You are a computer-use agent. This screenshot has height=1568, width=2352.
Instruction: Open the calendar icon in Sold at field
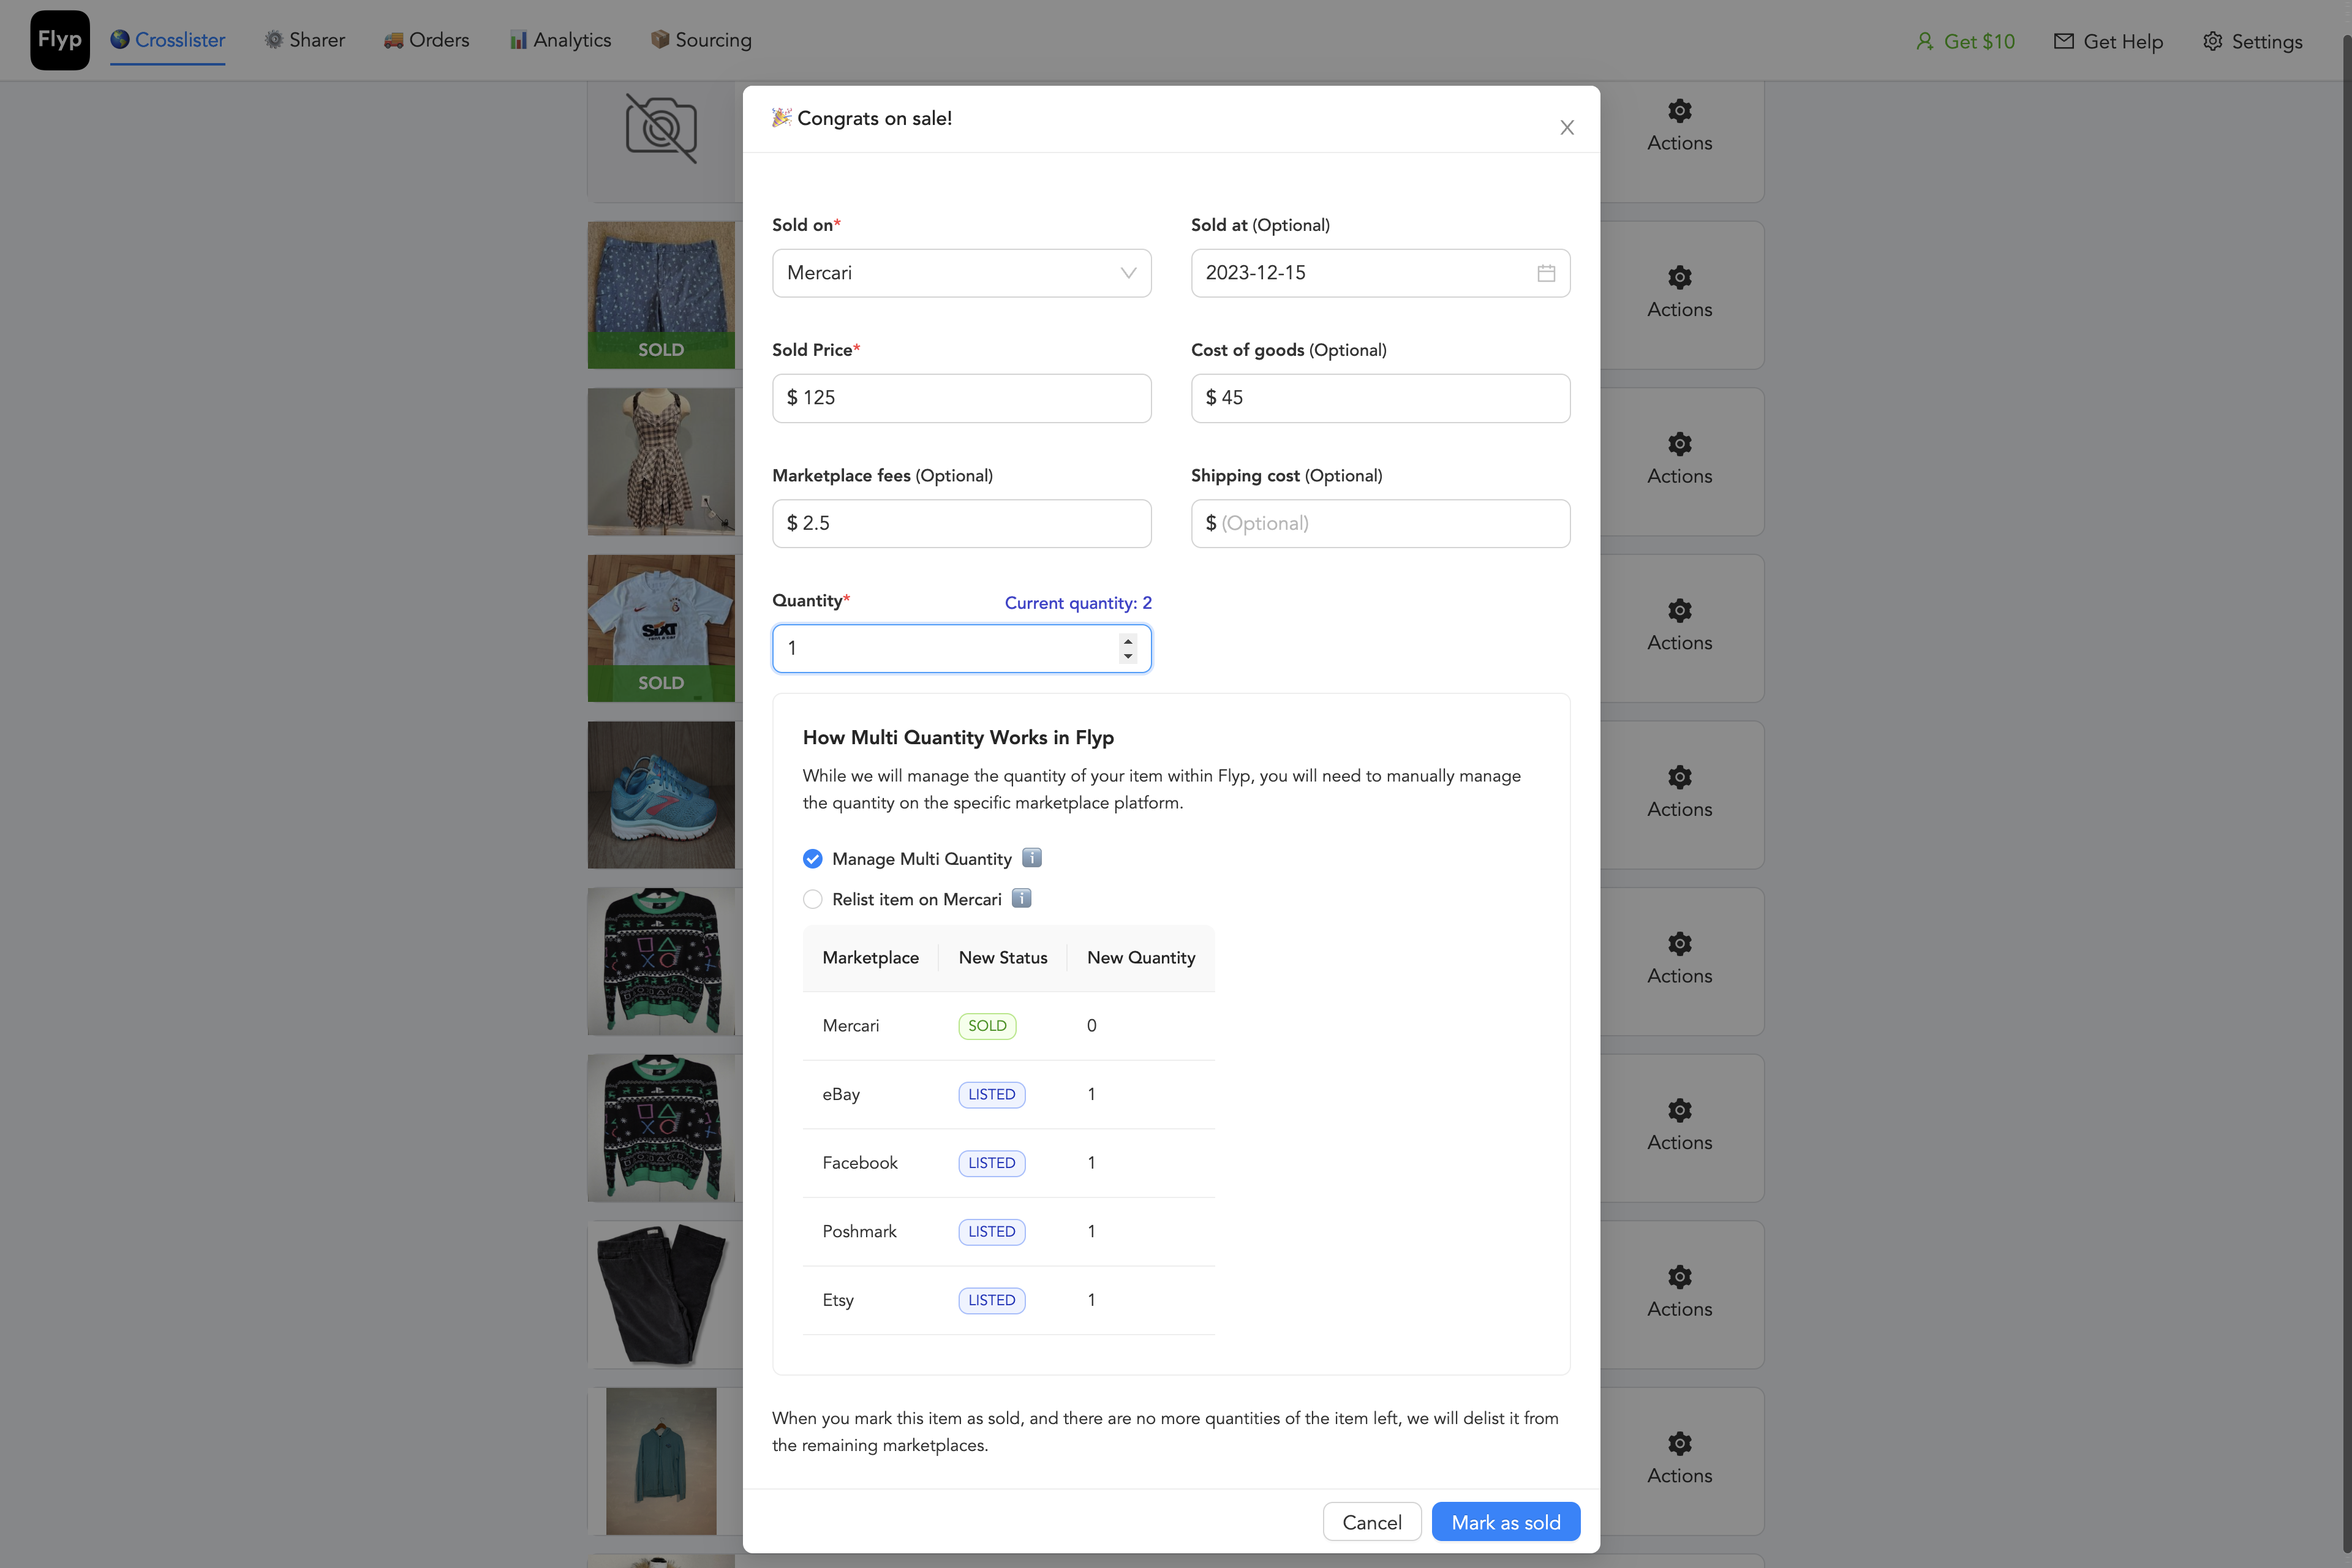click(1546, 272)
